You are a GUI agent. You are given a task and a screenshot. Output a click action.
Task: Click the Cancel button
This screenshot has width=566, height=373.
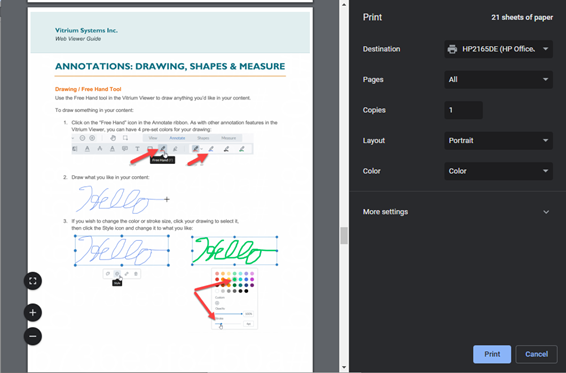point(536,354)
